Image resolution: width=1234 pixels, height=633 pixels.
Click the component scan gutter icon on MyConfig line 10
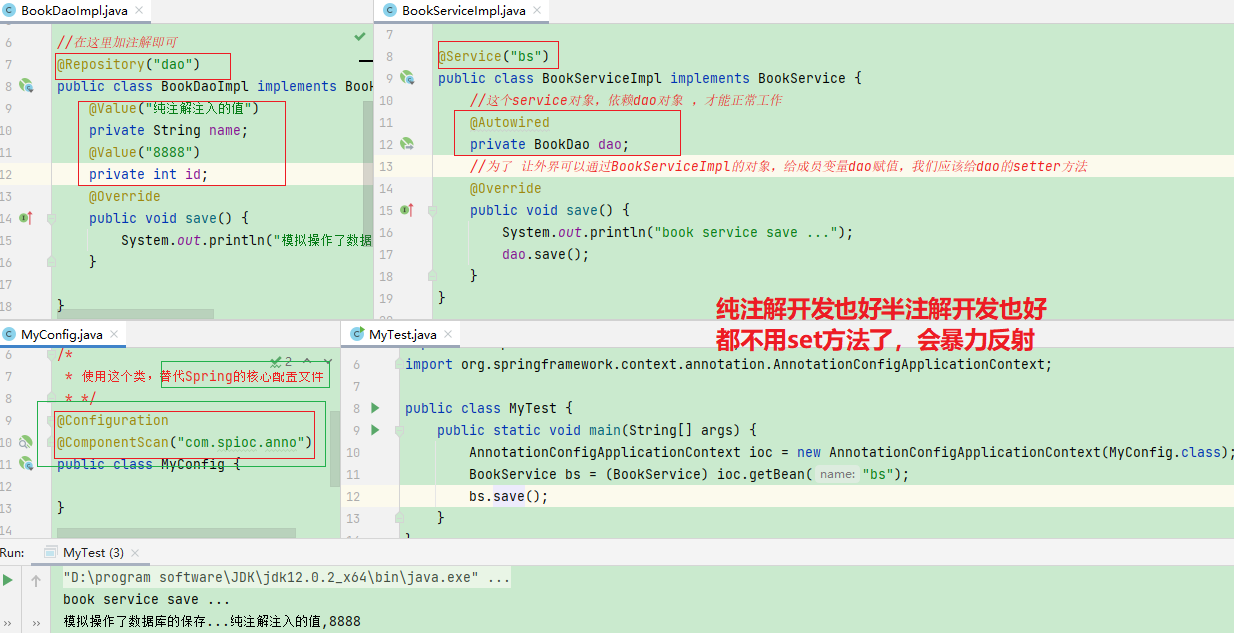pyautogui.click(x=27, y=442)
